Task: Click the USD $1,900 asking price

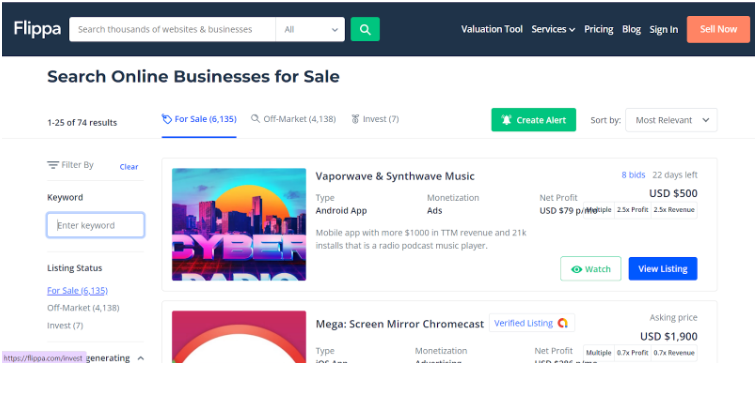Action: click(x=669, y=336)
